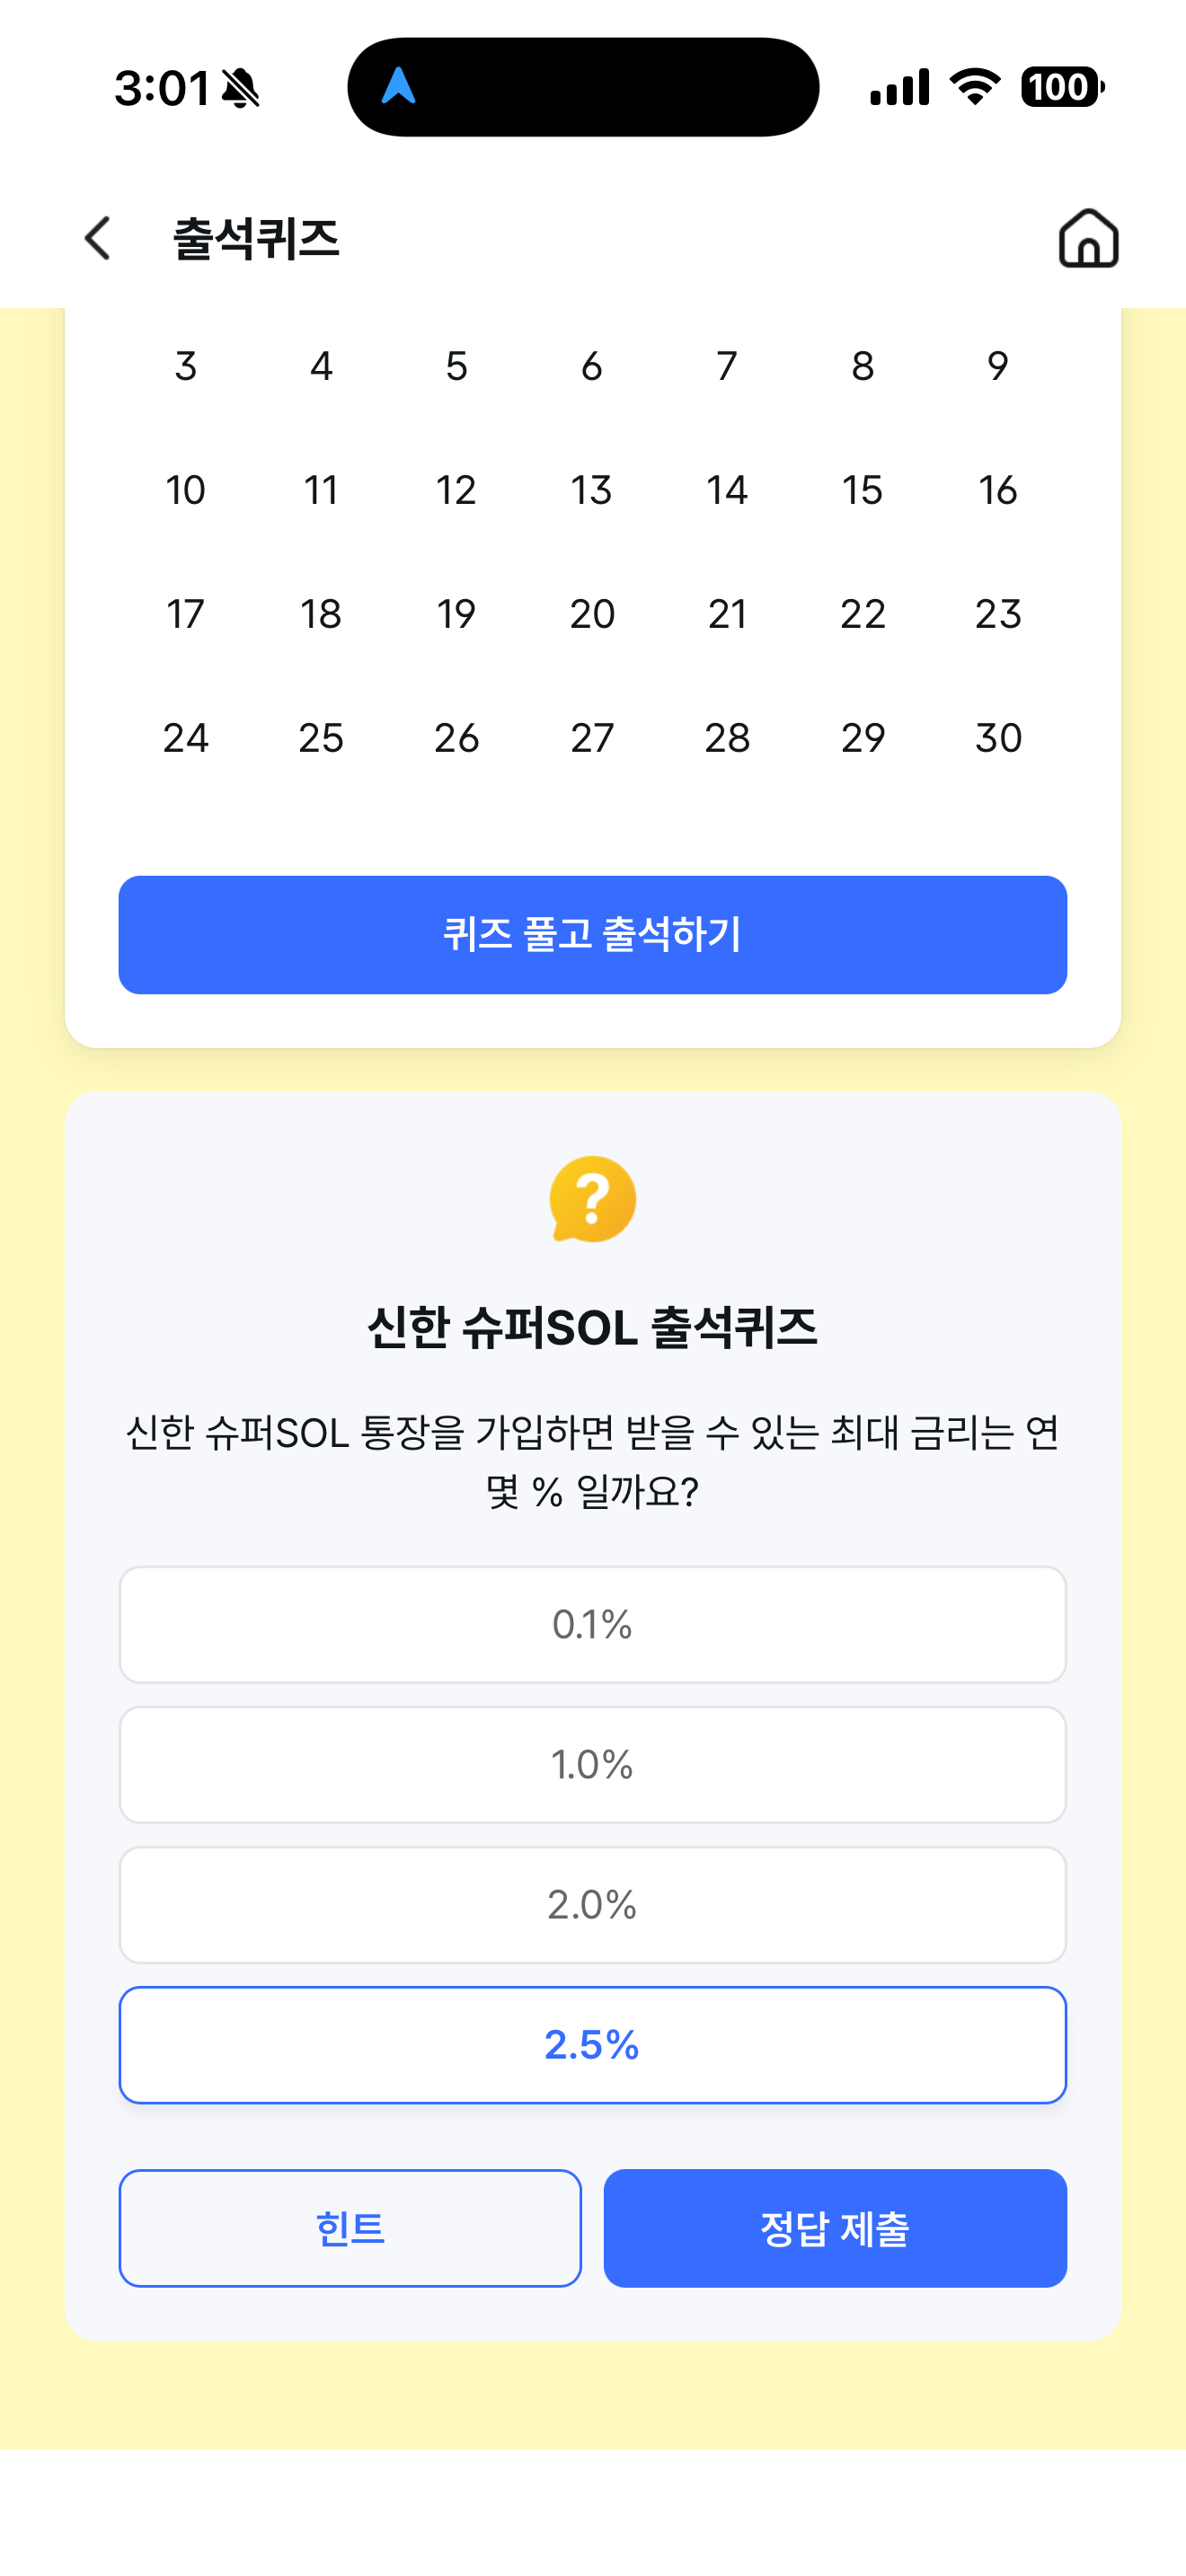Screen dimensions: 1186x2576
Task: Tap the battery 100 indicator
Action: pyautogui.click(x=1062, y=87)
